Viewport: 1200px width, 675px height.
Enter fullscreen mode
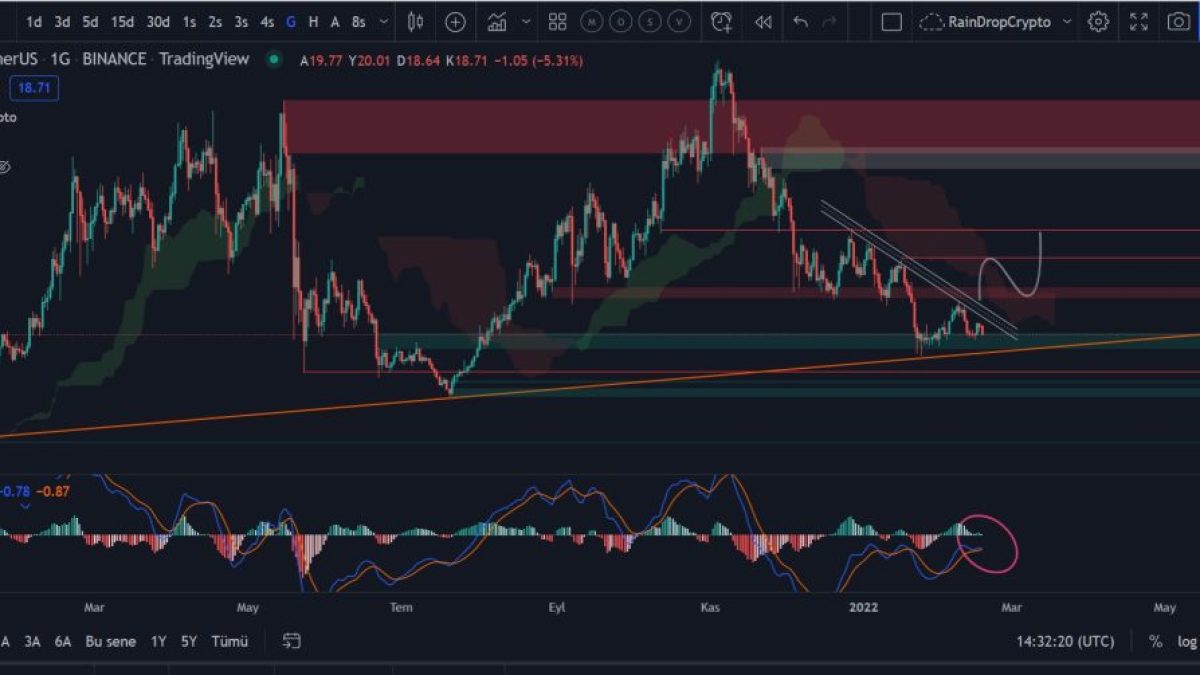(x=1139, y=21)
